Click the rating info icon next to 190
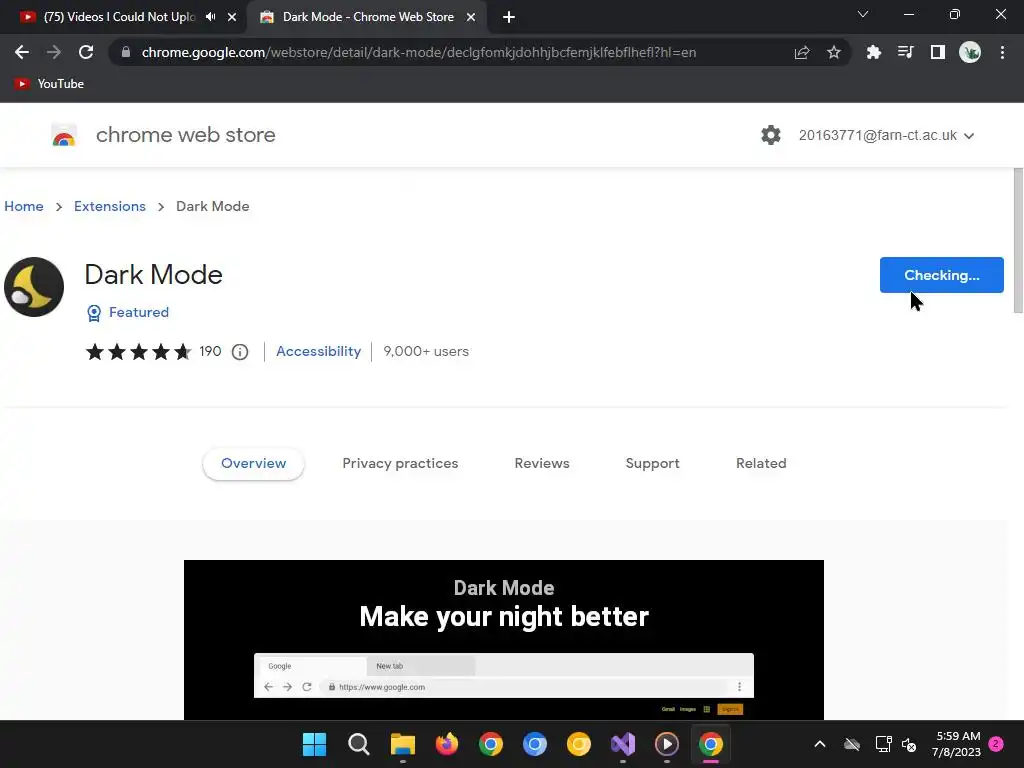1024x768 pixels. (x=240, y=352)
